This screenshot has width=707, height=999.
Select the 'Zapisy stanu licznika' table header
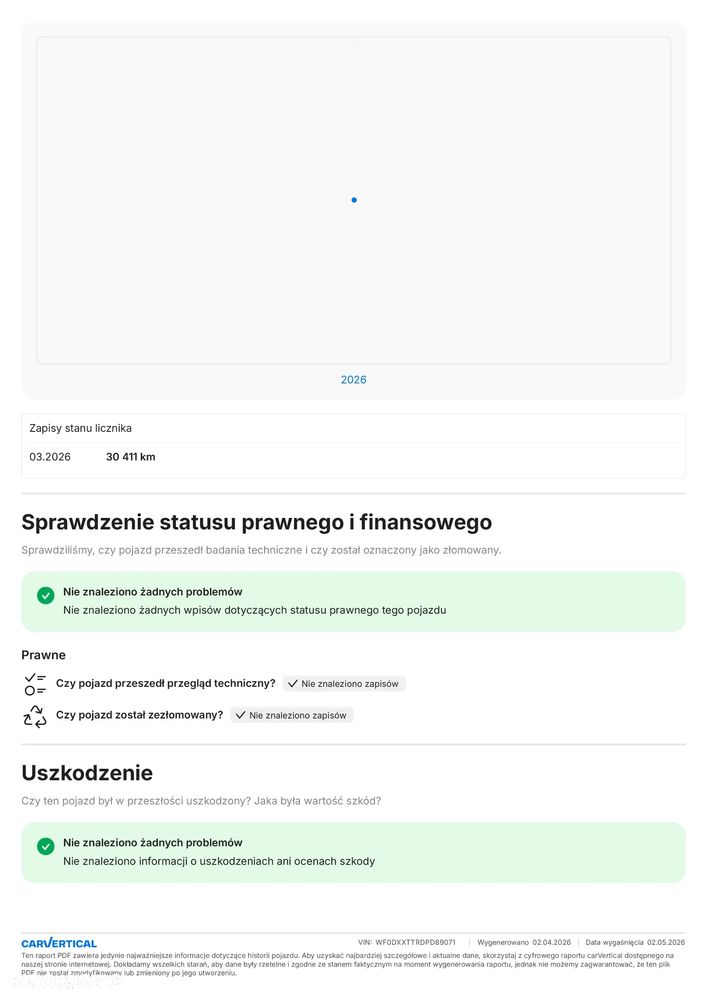point(81,428)
